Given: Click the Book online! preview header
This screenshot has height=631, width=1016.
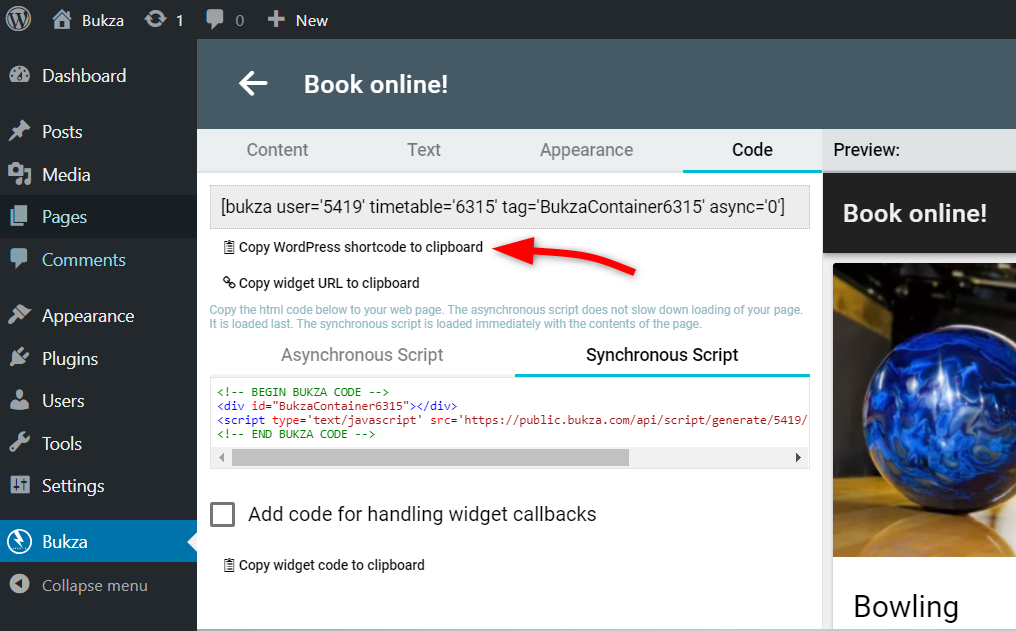Looking at the screenshot, I should (914, 213).
